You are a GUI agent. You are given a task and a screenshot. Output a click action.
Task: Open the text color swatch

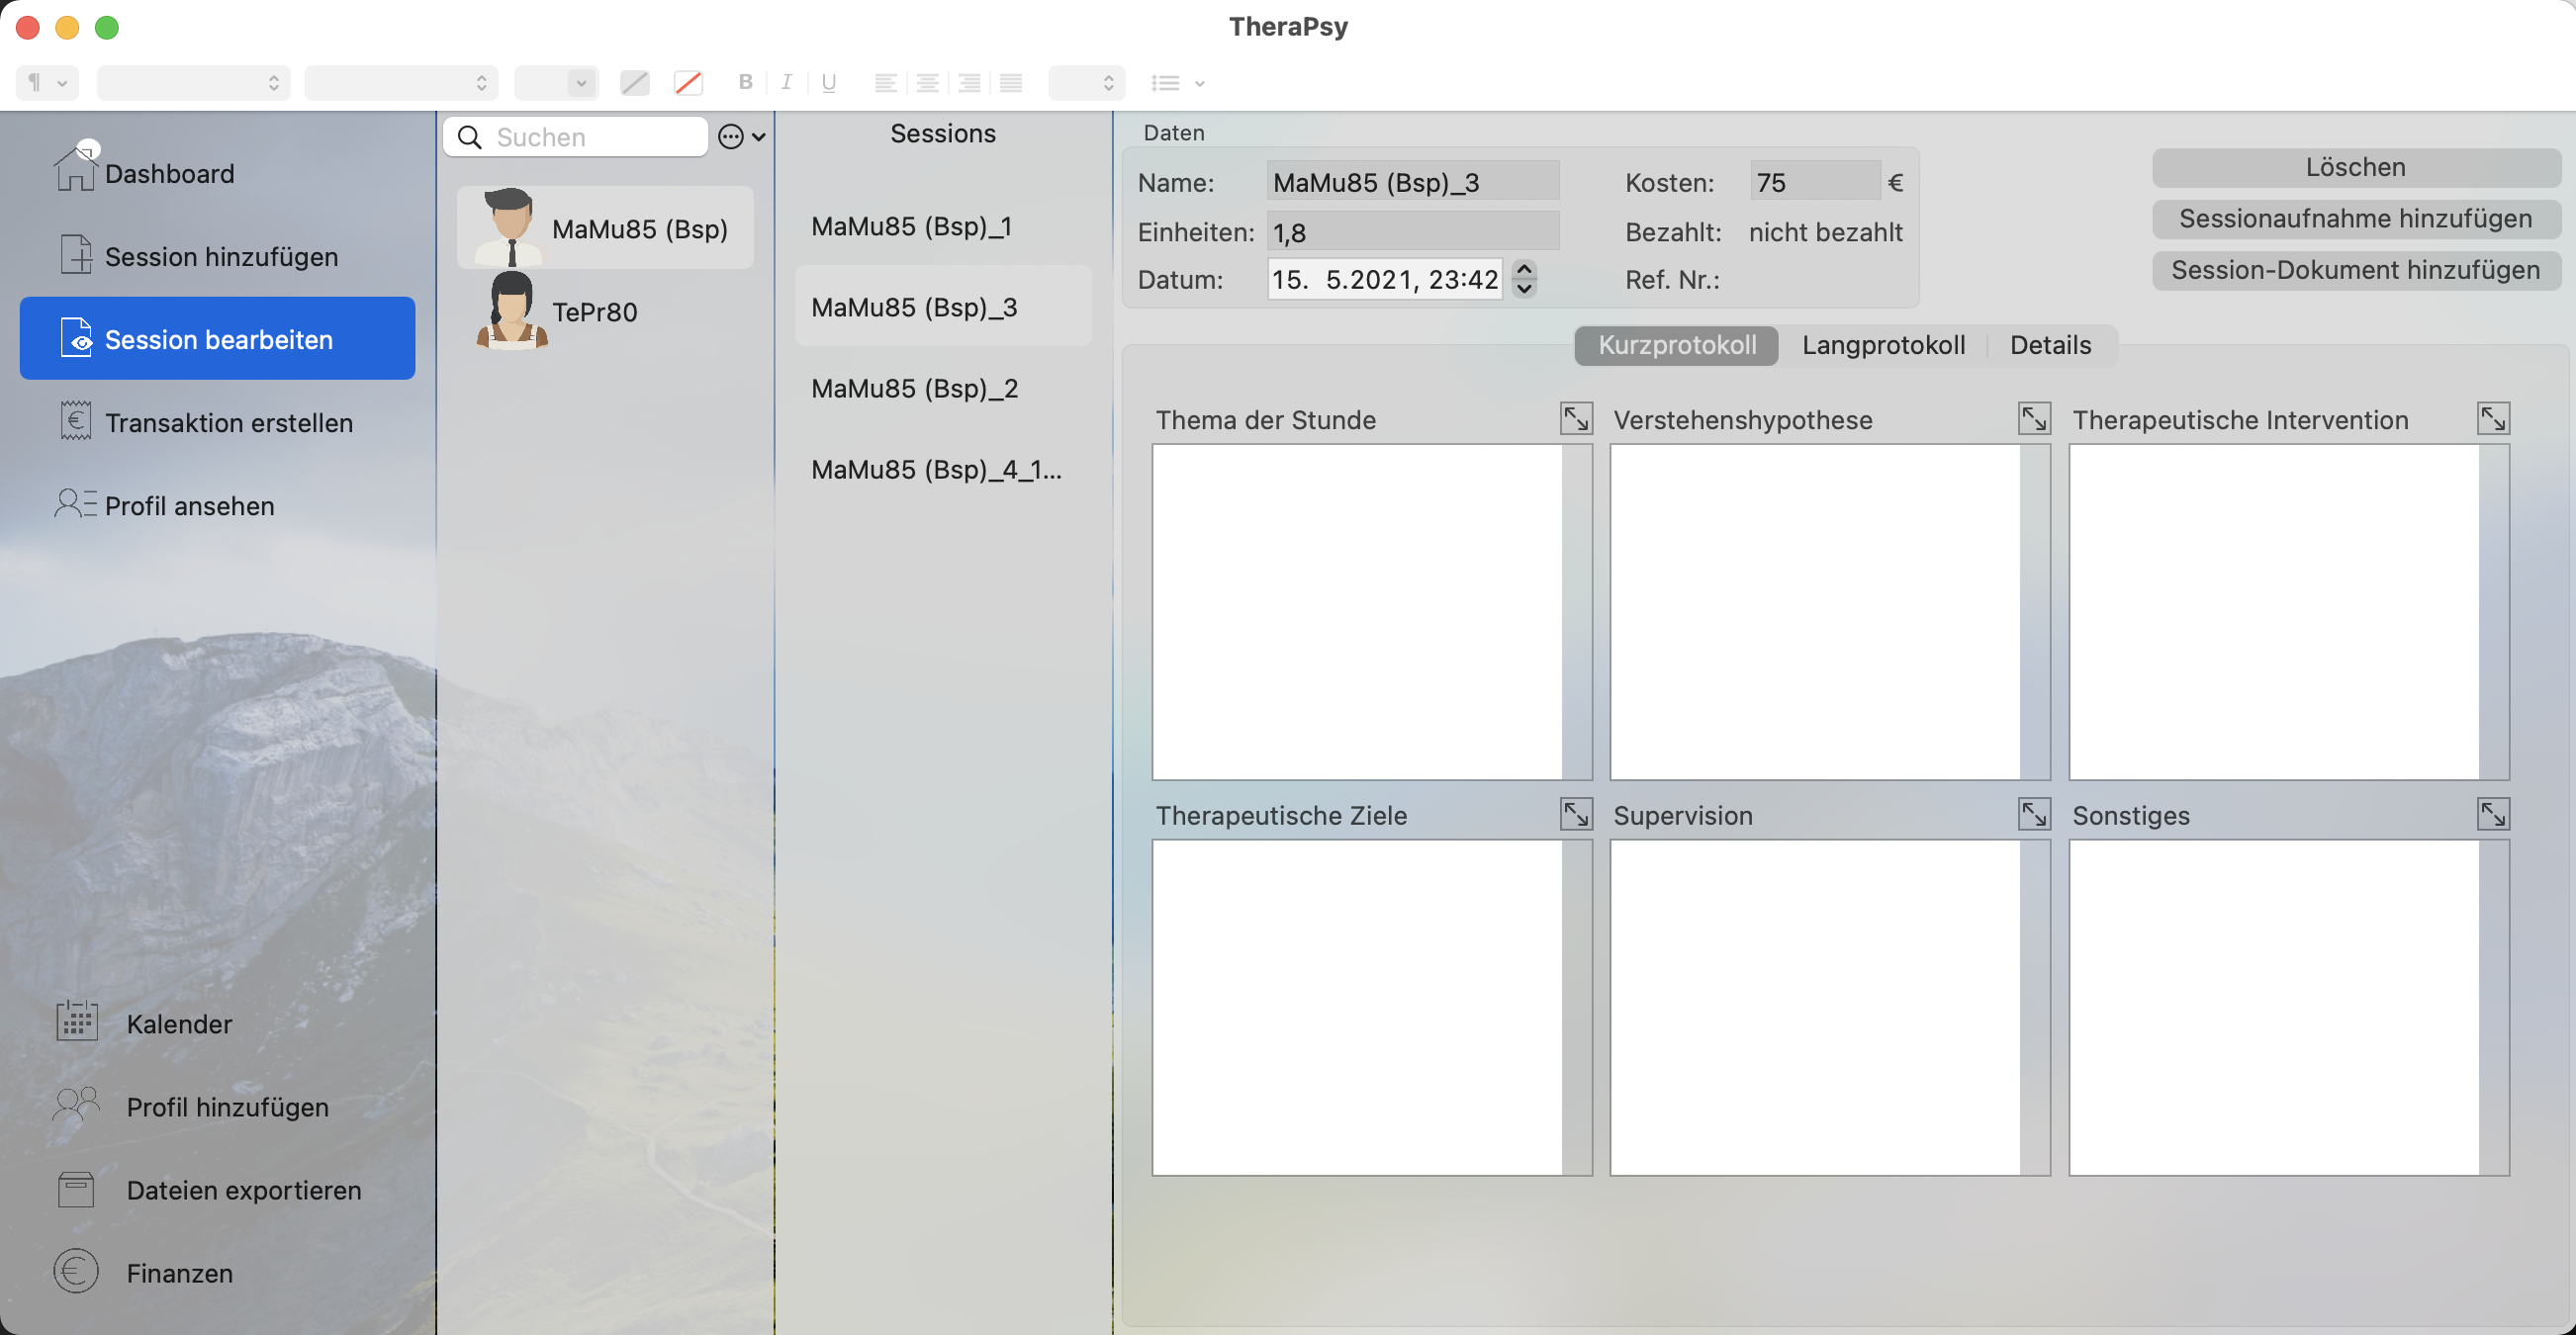click(x=634, y=83)
